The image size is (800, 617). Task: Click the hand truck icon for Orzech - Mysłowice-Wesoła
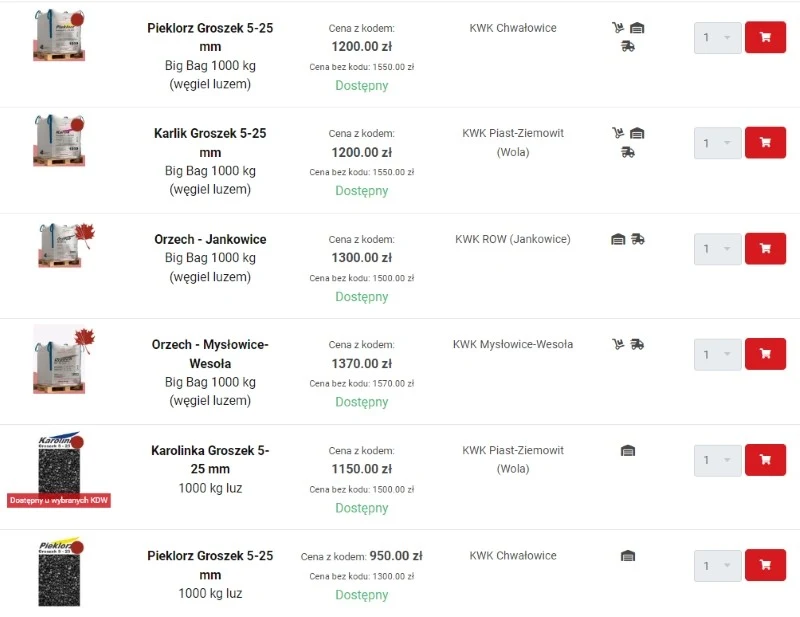pyautogui.click(x=618, y=344)
